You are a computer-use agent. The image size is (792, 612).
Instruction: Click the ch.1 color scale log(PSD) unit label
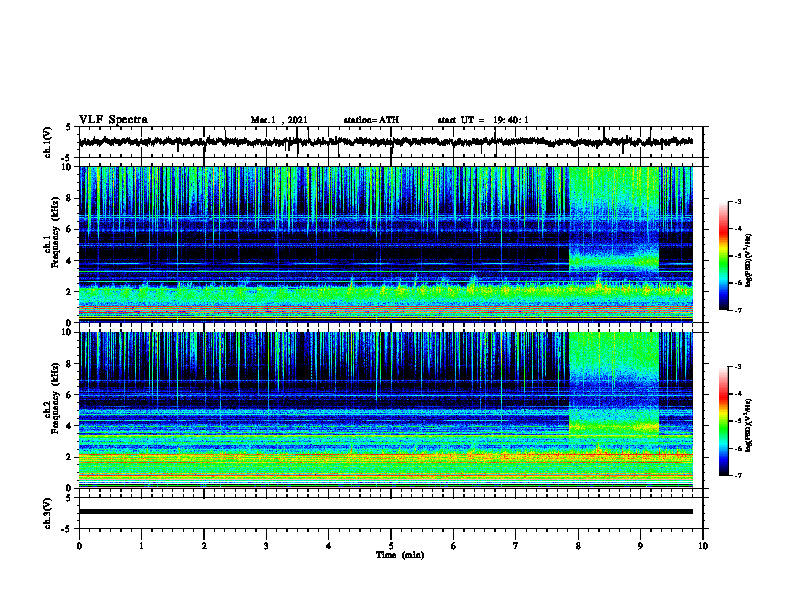pos(748,261)
